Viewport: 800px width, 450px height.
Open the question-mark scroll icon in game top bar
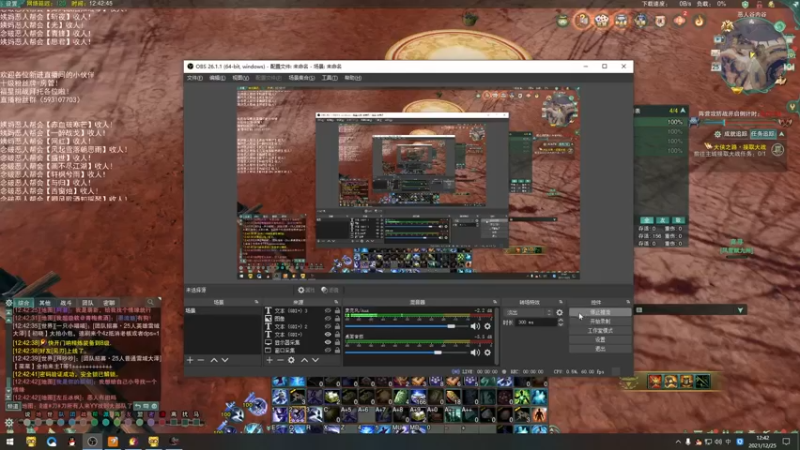click(583, 20)
